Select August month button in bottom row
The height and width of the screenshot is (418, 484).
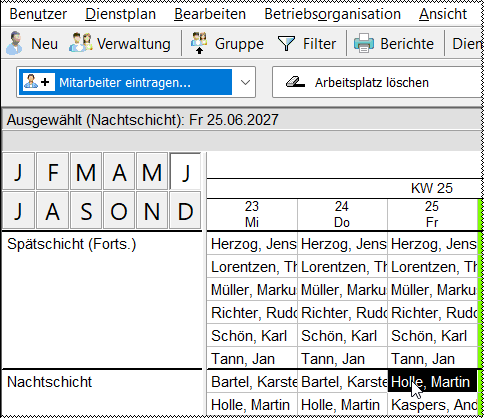[53, 210]
